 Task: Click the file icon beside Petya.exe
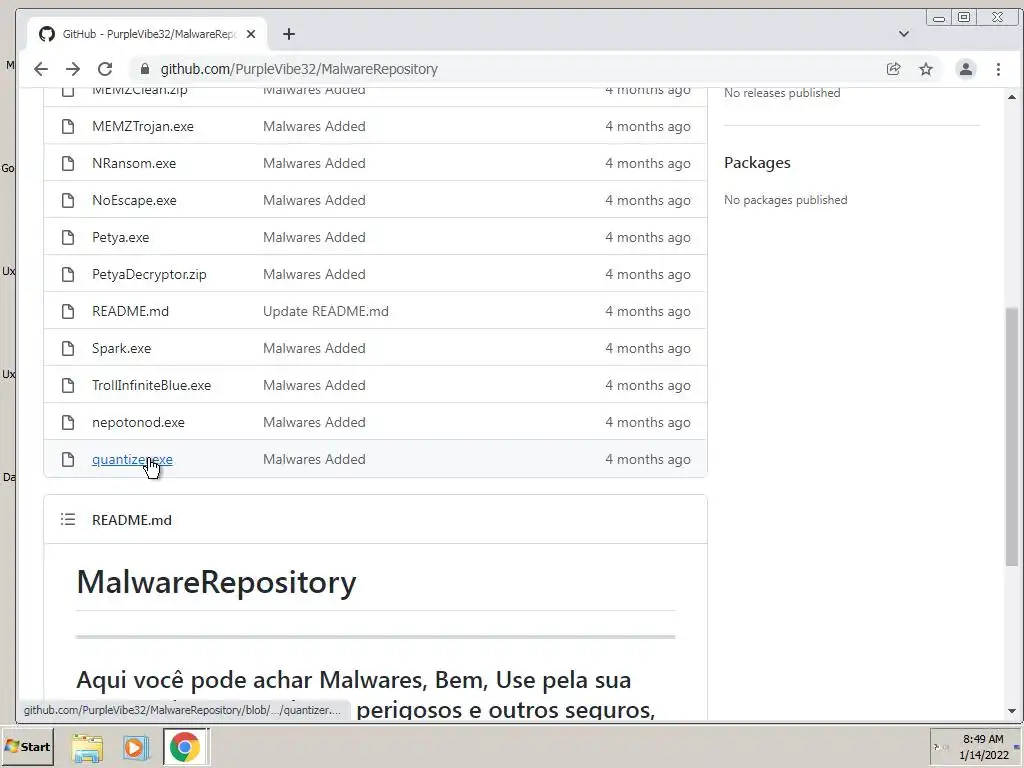(68, 237)
